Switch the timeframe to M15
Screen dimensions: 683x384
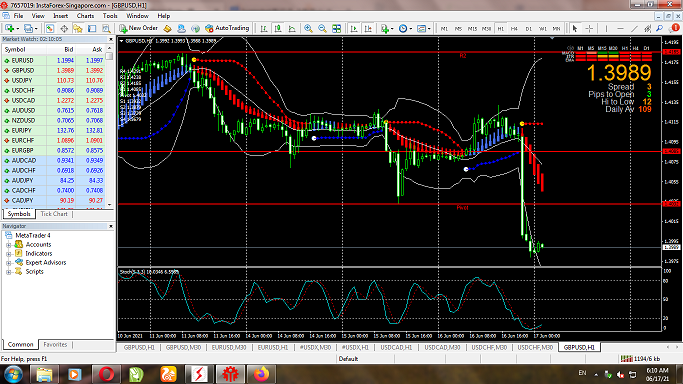click(472, 29)
